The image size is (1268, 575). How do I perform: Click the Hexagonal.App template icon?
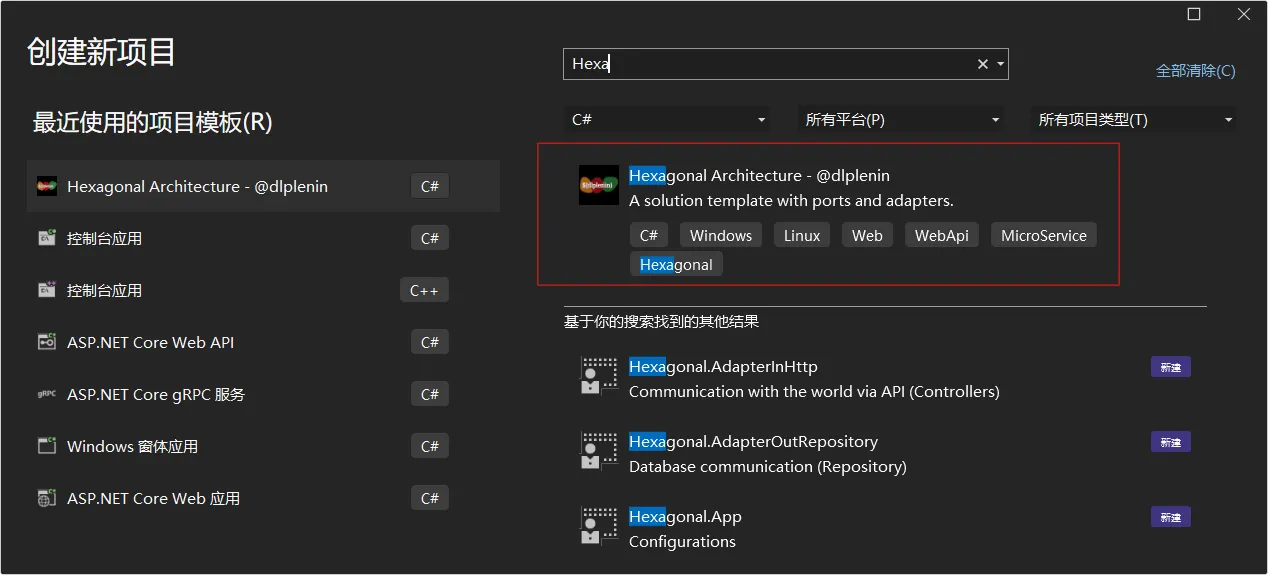tap(599, 526)
